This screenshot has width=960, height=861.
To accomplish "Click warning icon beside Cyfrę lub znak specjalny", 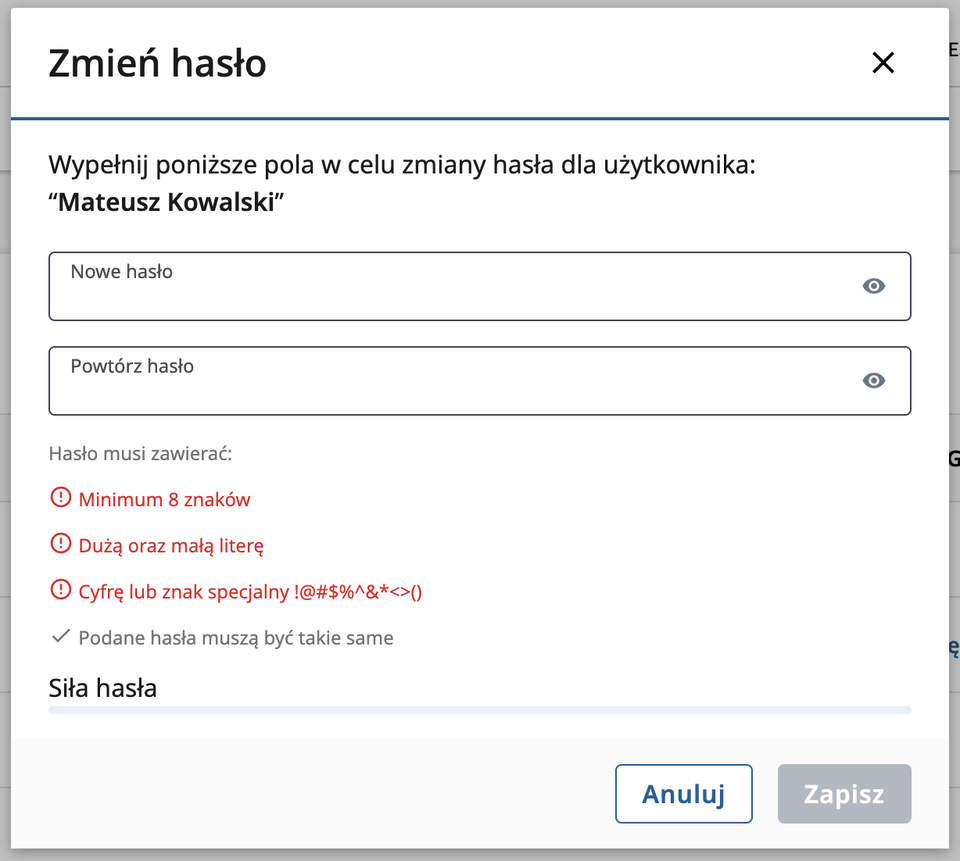I will click(60, 591).
